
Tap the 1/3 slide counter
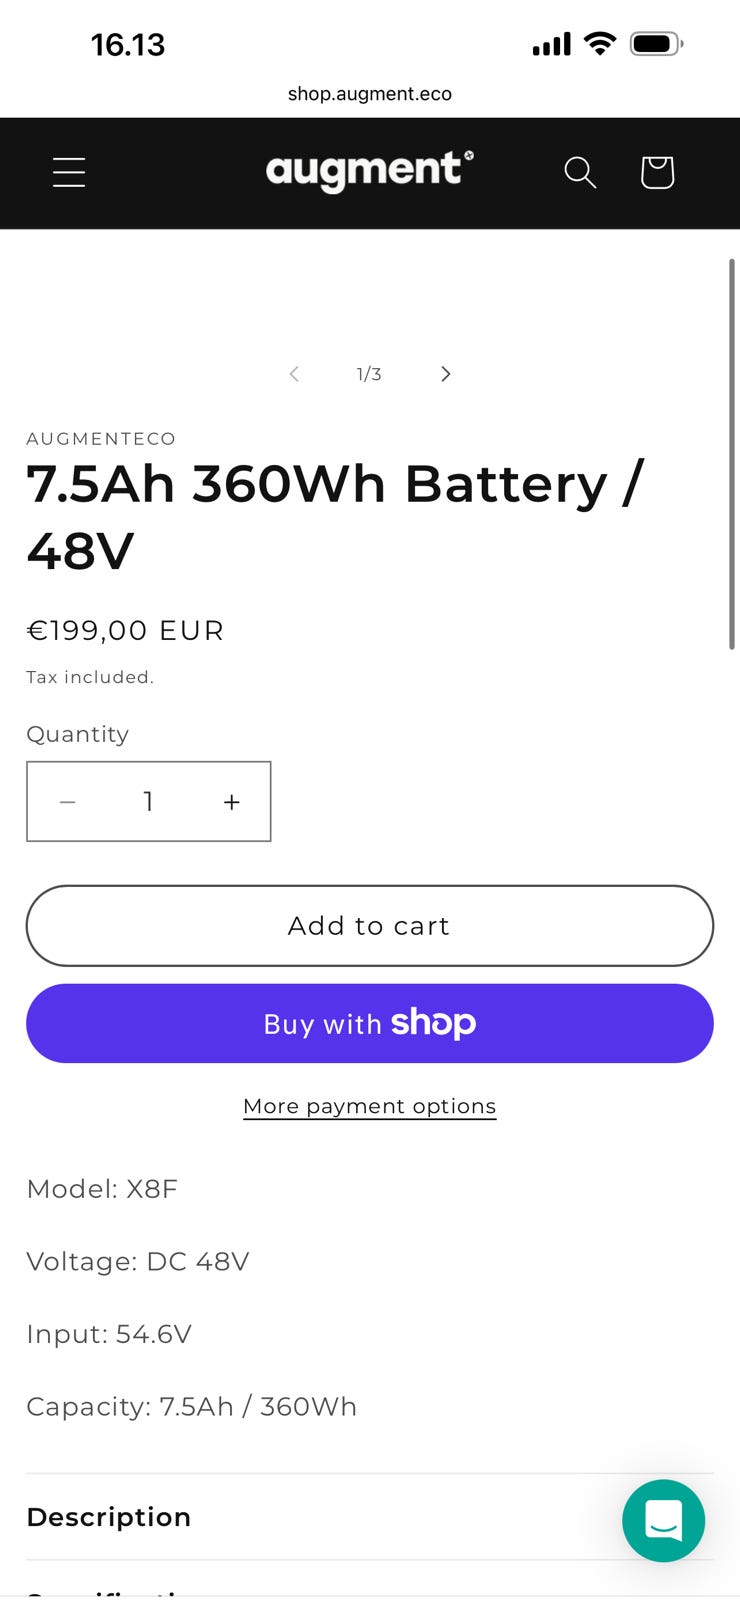point(369,374)
